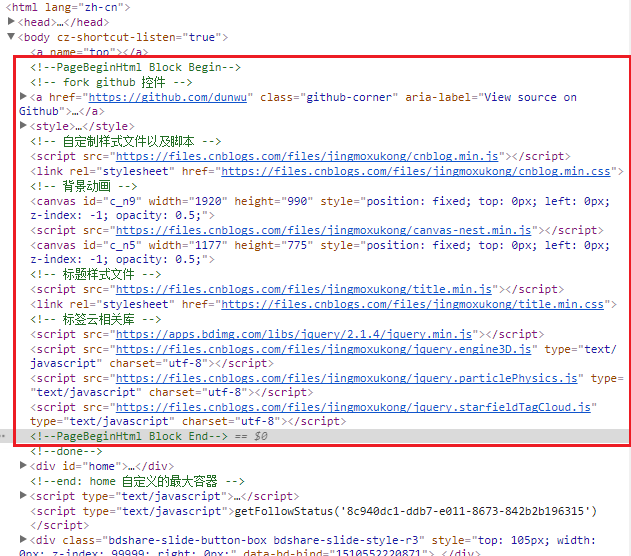This screenshot has width=631, height=556.
Task: Open the jquery.particlePhysics.js link
Action: pos(346,378)
